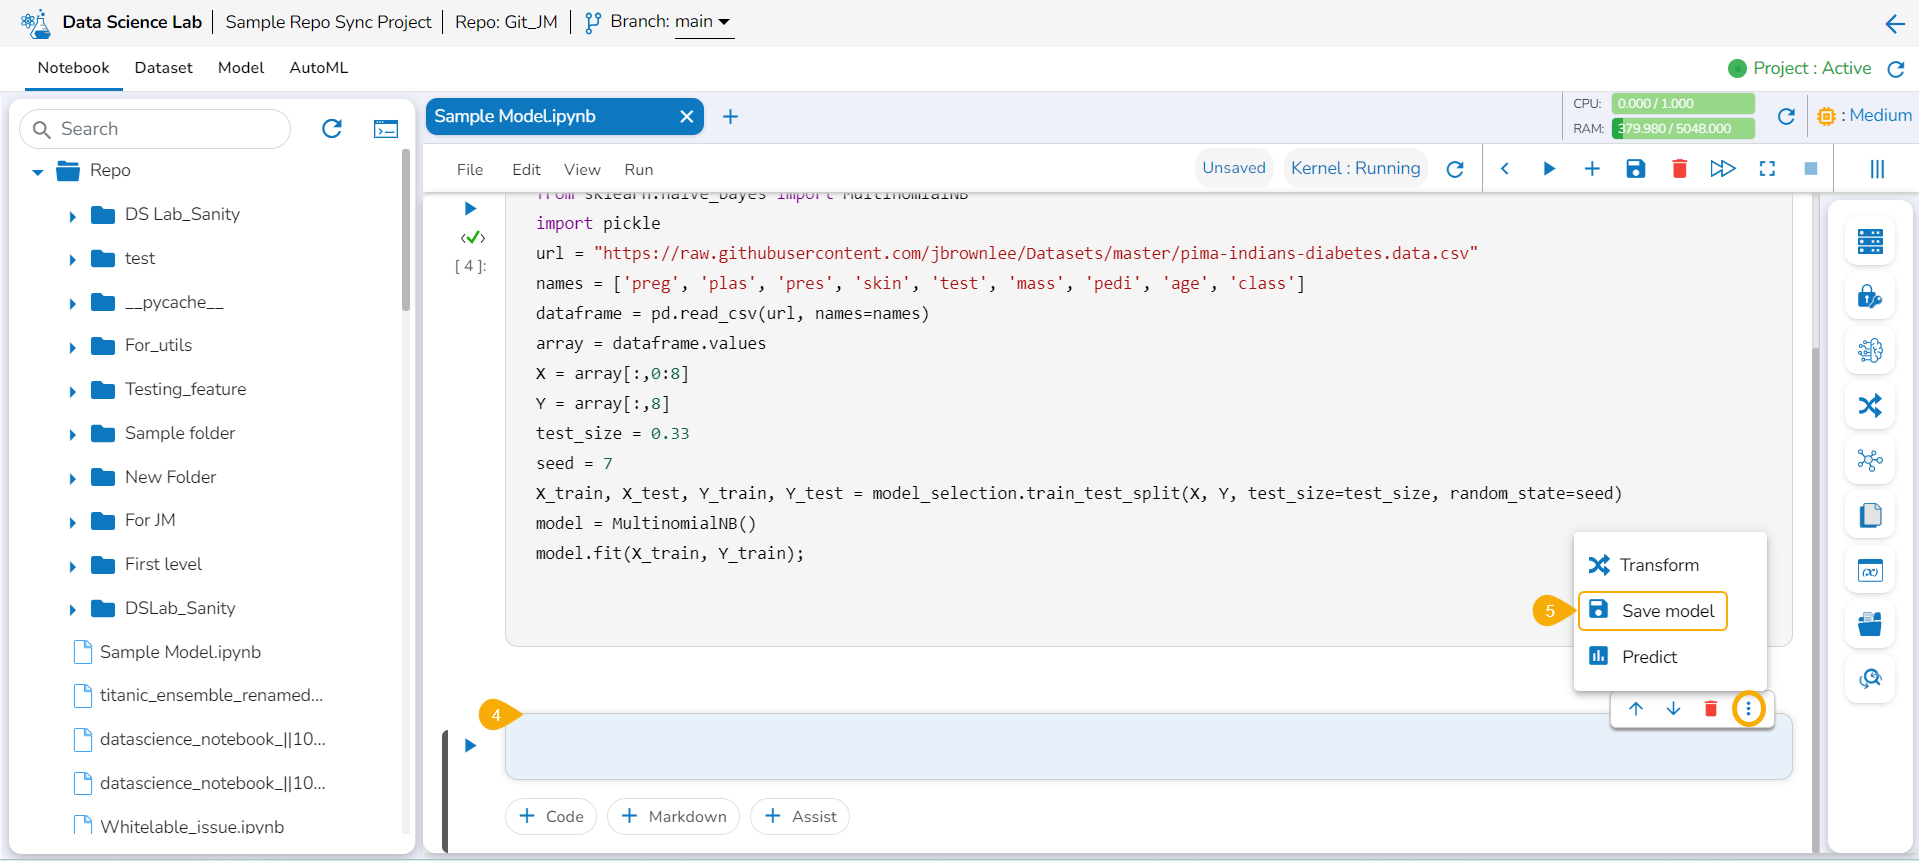The width and height of the screenshot is (1919, 861).
Task: Click the Assist button
Action: 800,816
